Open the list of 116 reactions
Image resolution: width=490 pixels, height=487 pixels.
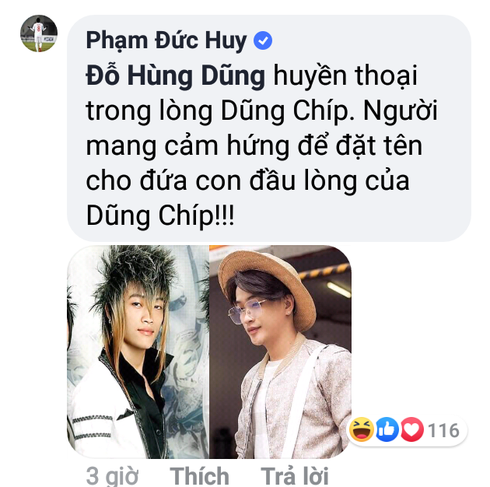coord(444,430)
